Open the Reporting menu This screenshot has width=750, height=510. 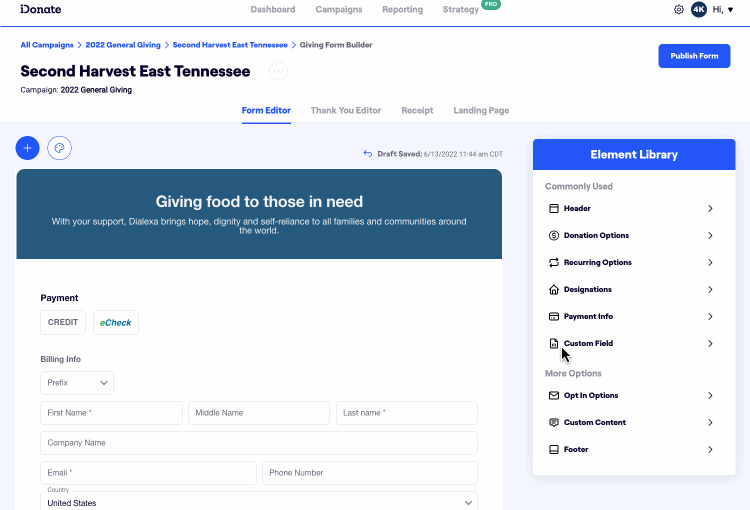pyautogui.click(x=402, y=10)
